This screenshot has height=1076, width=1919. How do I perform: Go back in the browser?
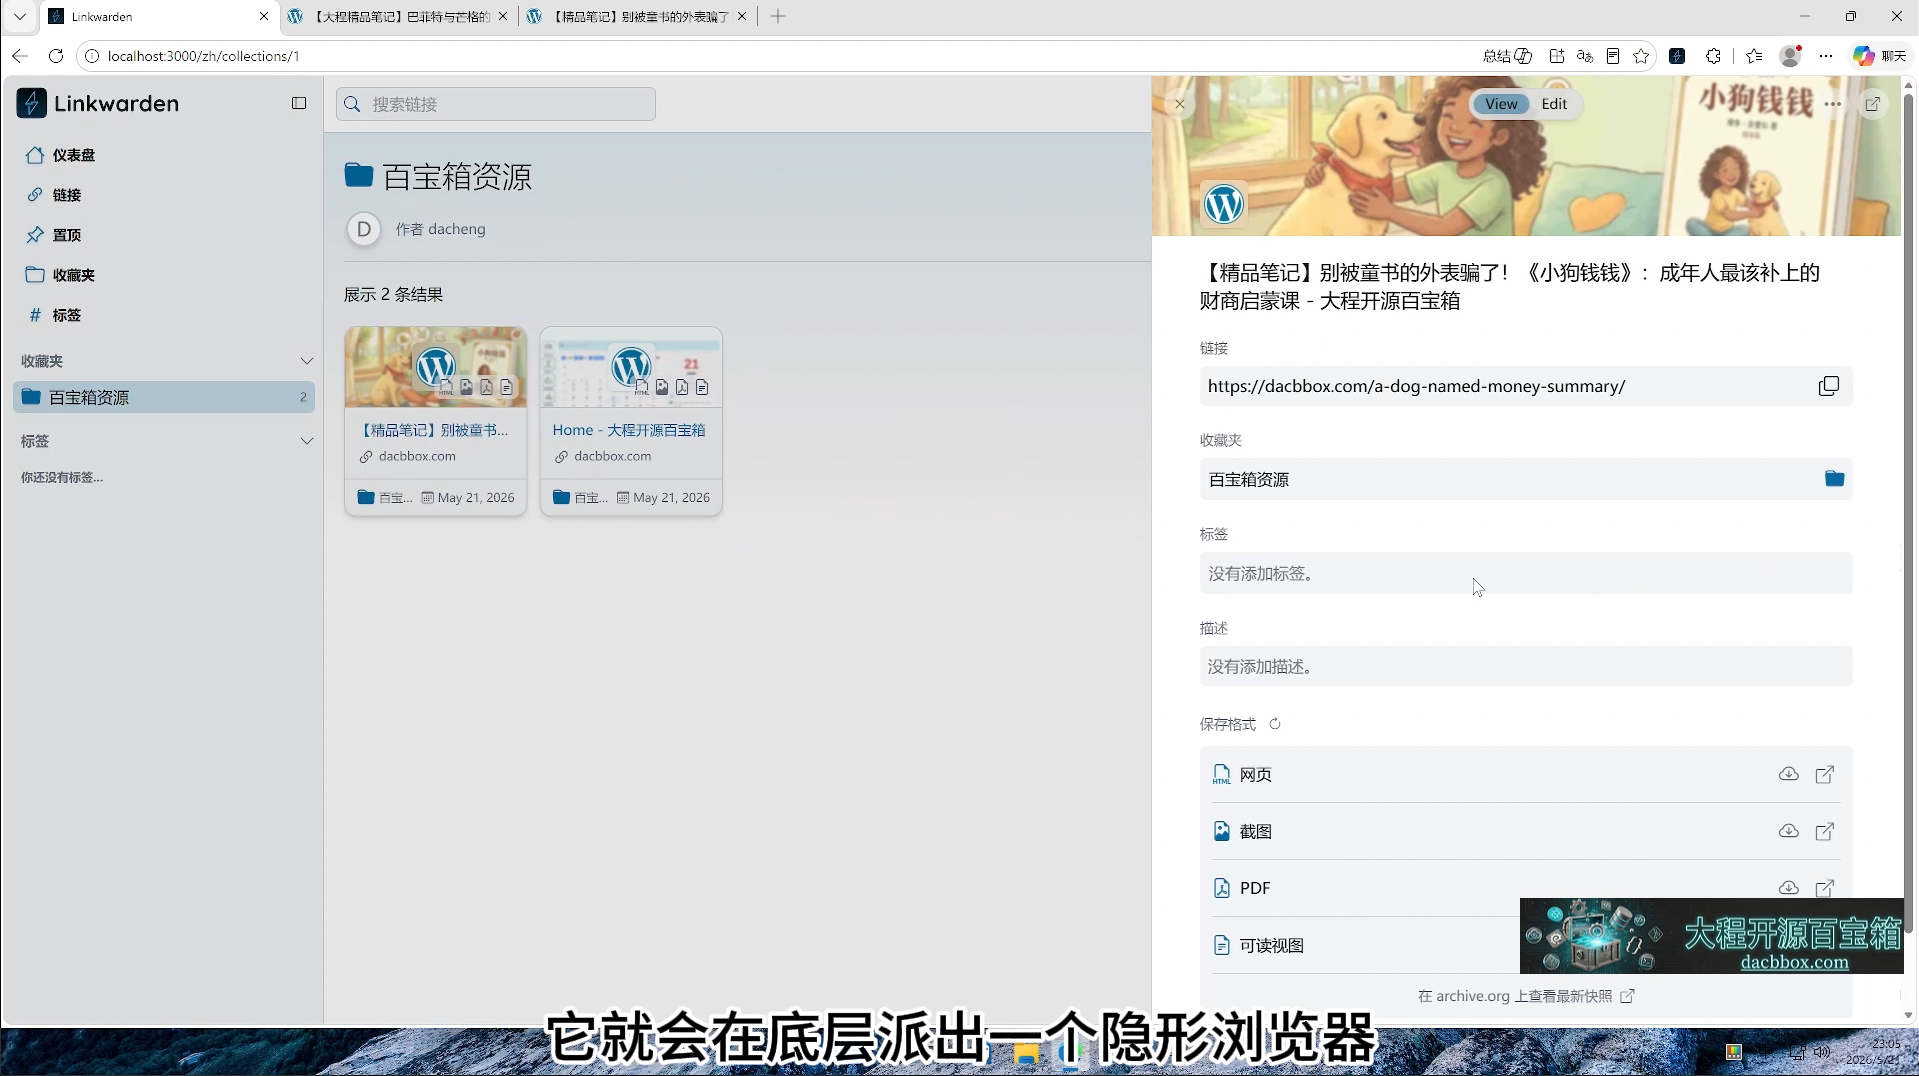pyautogui.click(x=20, y=56)
